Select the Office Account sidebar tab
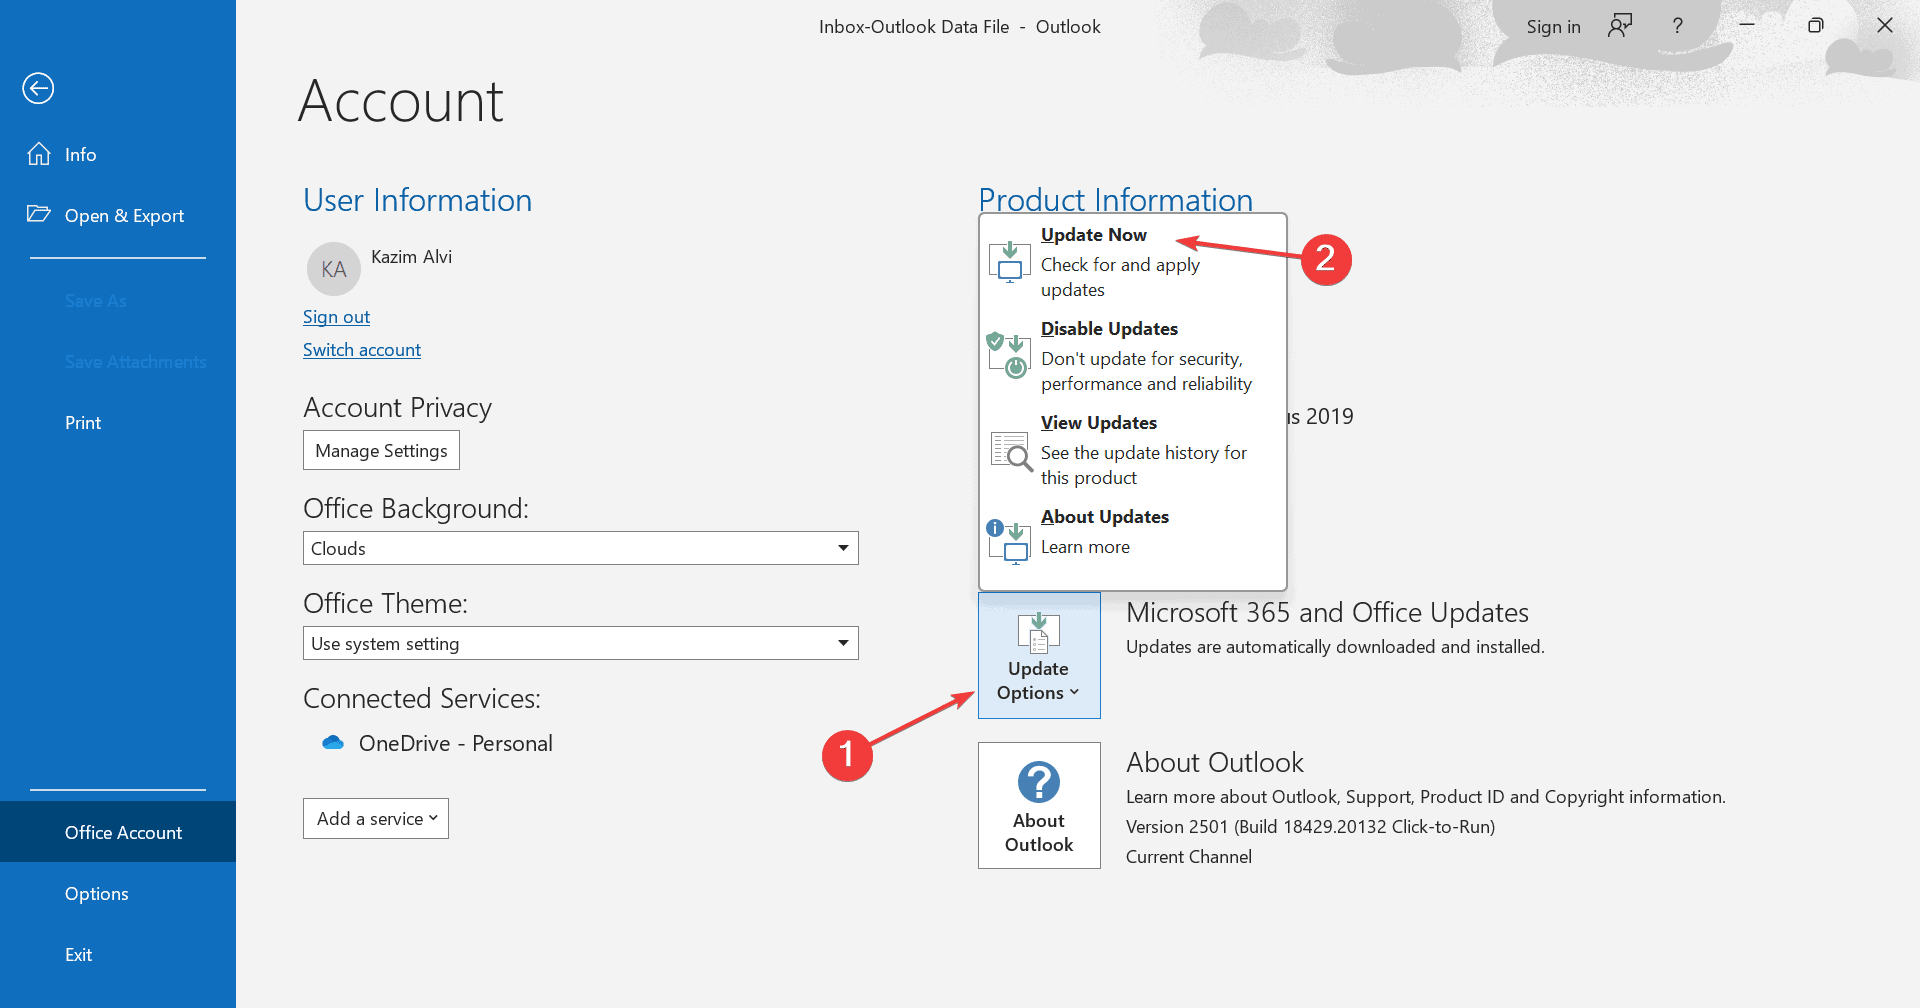The height and width of the screenshot is (1008, 1920). pos(118,832)
